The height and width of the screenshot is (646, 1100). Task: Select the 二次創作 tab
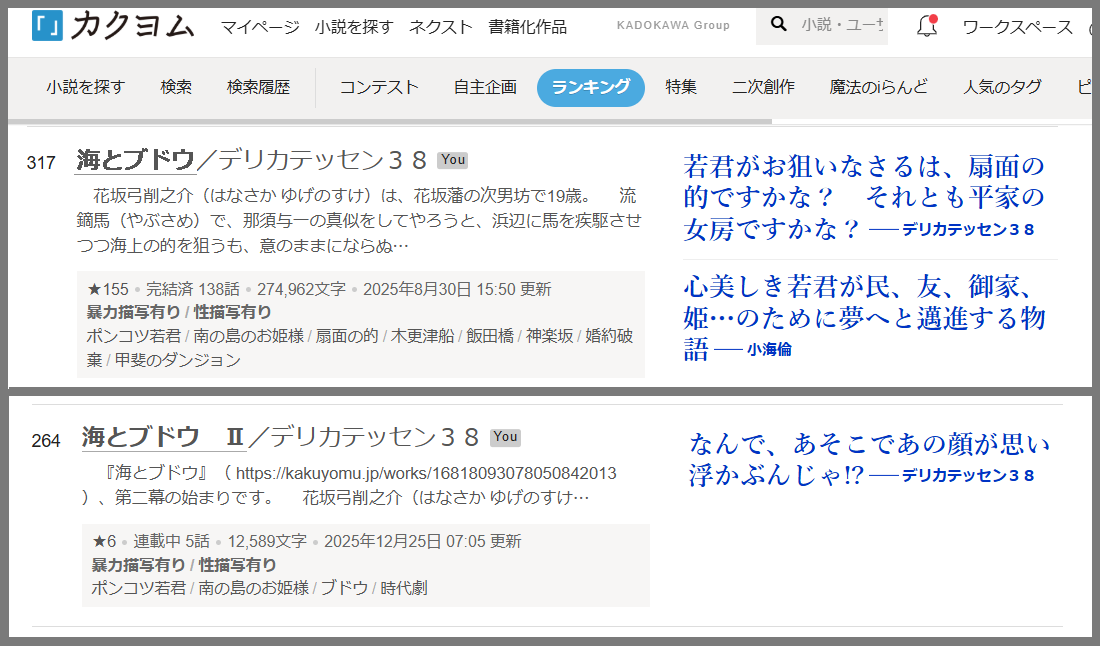click(x=763, y=87)
